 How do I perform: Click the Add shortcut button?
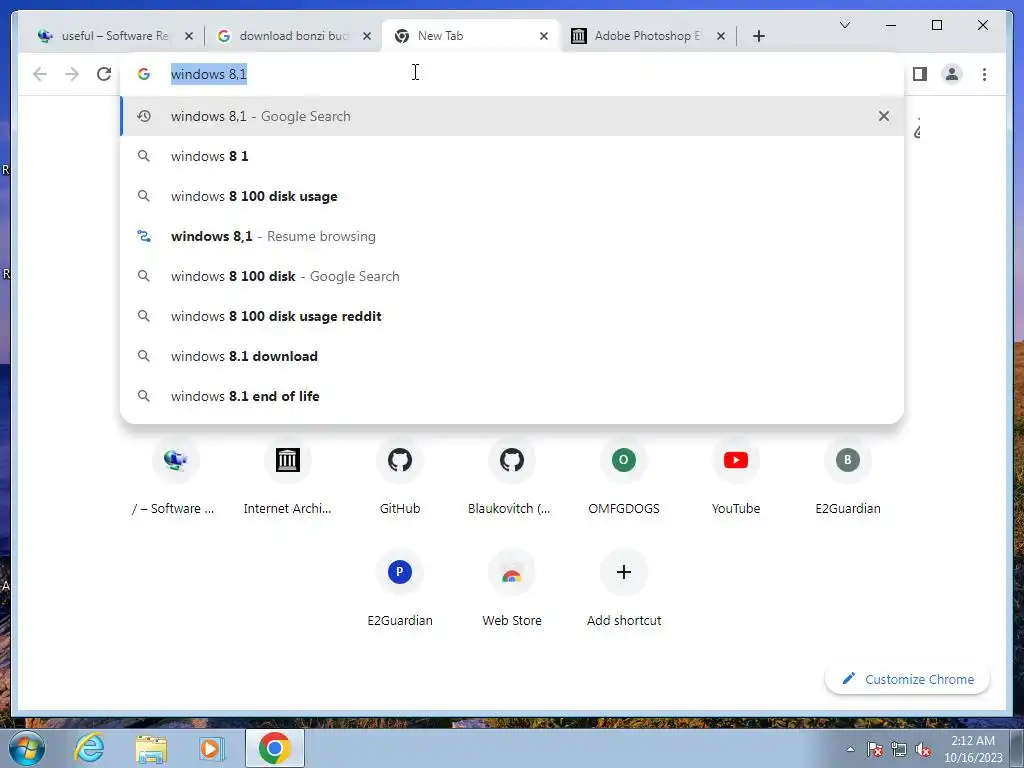[624, 589]
